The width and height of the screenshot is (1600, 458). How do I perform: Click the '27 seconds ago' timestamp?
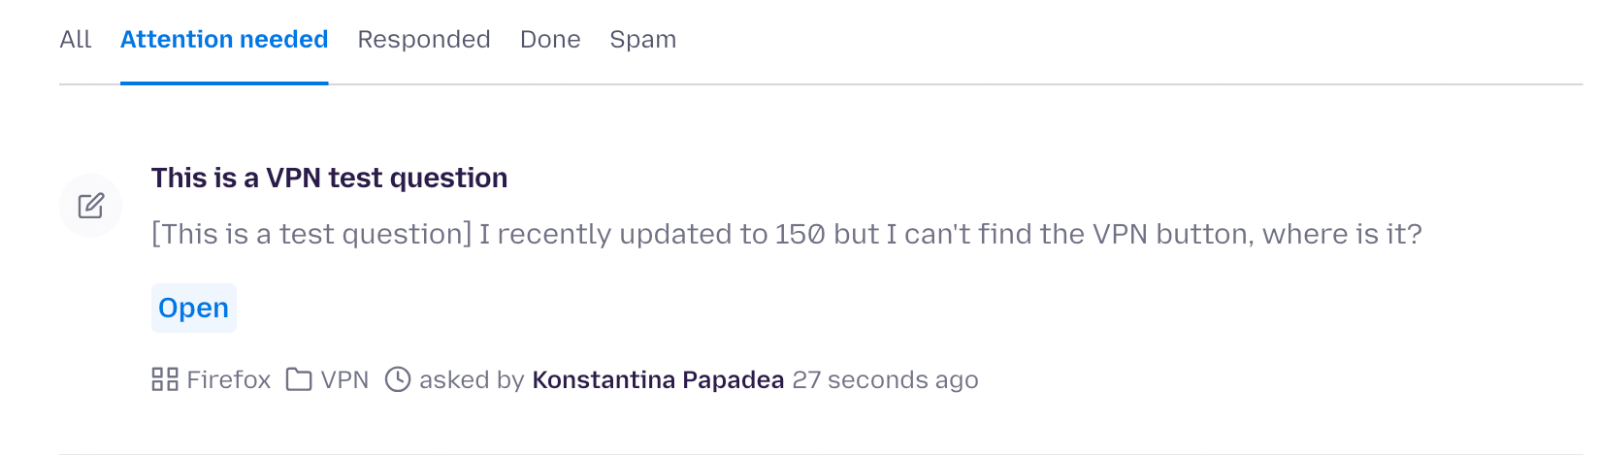[x=885, y=380]
